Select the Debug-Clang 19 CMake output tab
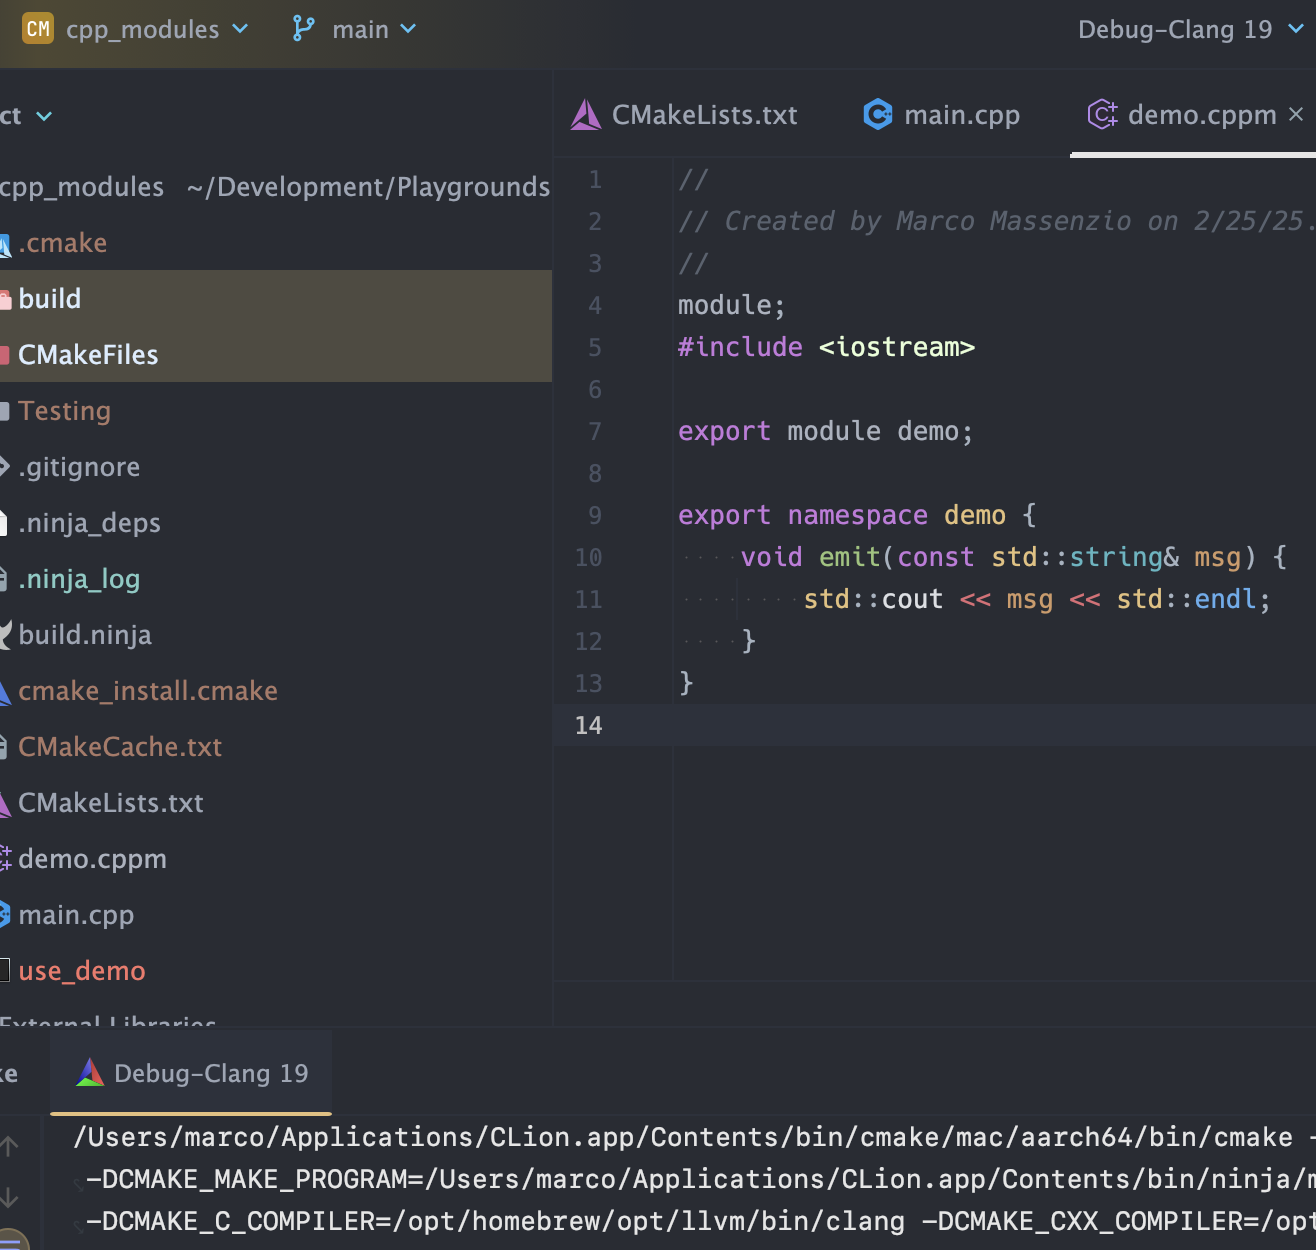Image resolution: width=1316 pixels, height=1250 pixels. (210, 1073)
